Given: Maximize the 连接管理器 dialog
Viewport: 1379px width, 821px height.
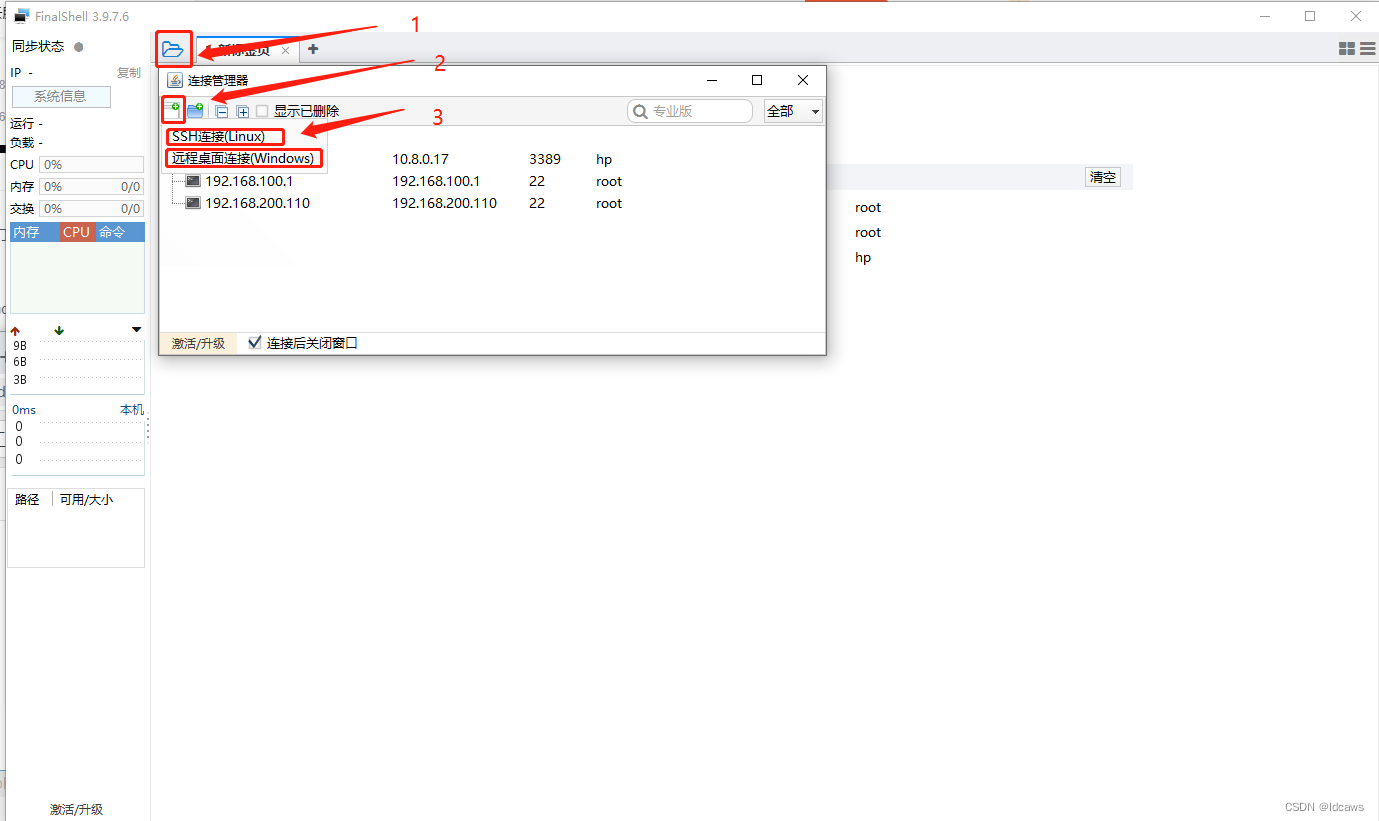Looking at the screenshot, I should tap(757, 80).
